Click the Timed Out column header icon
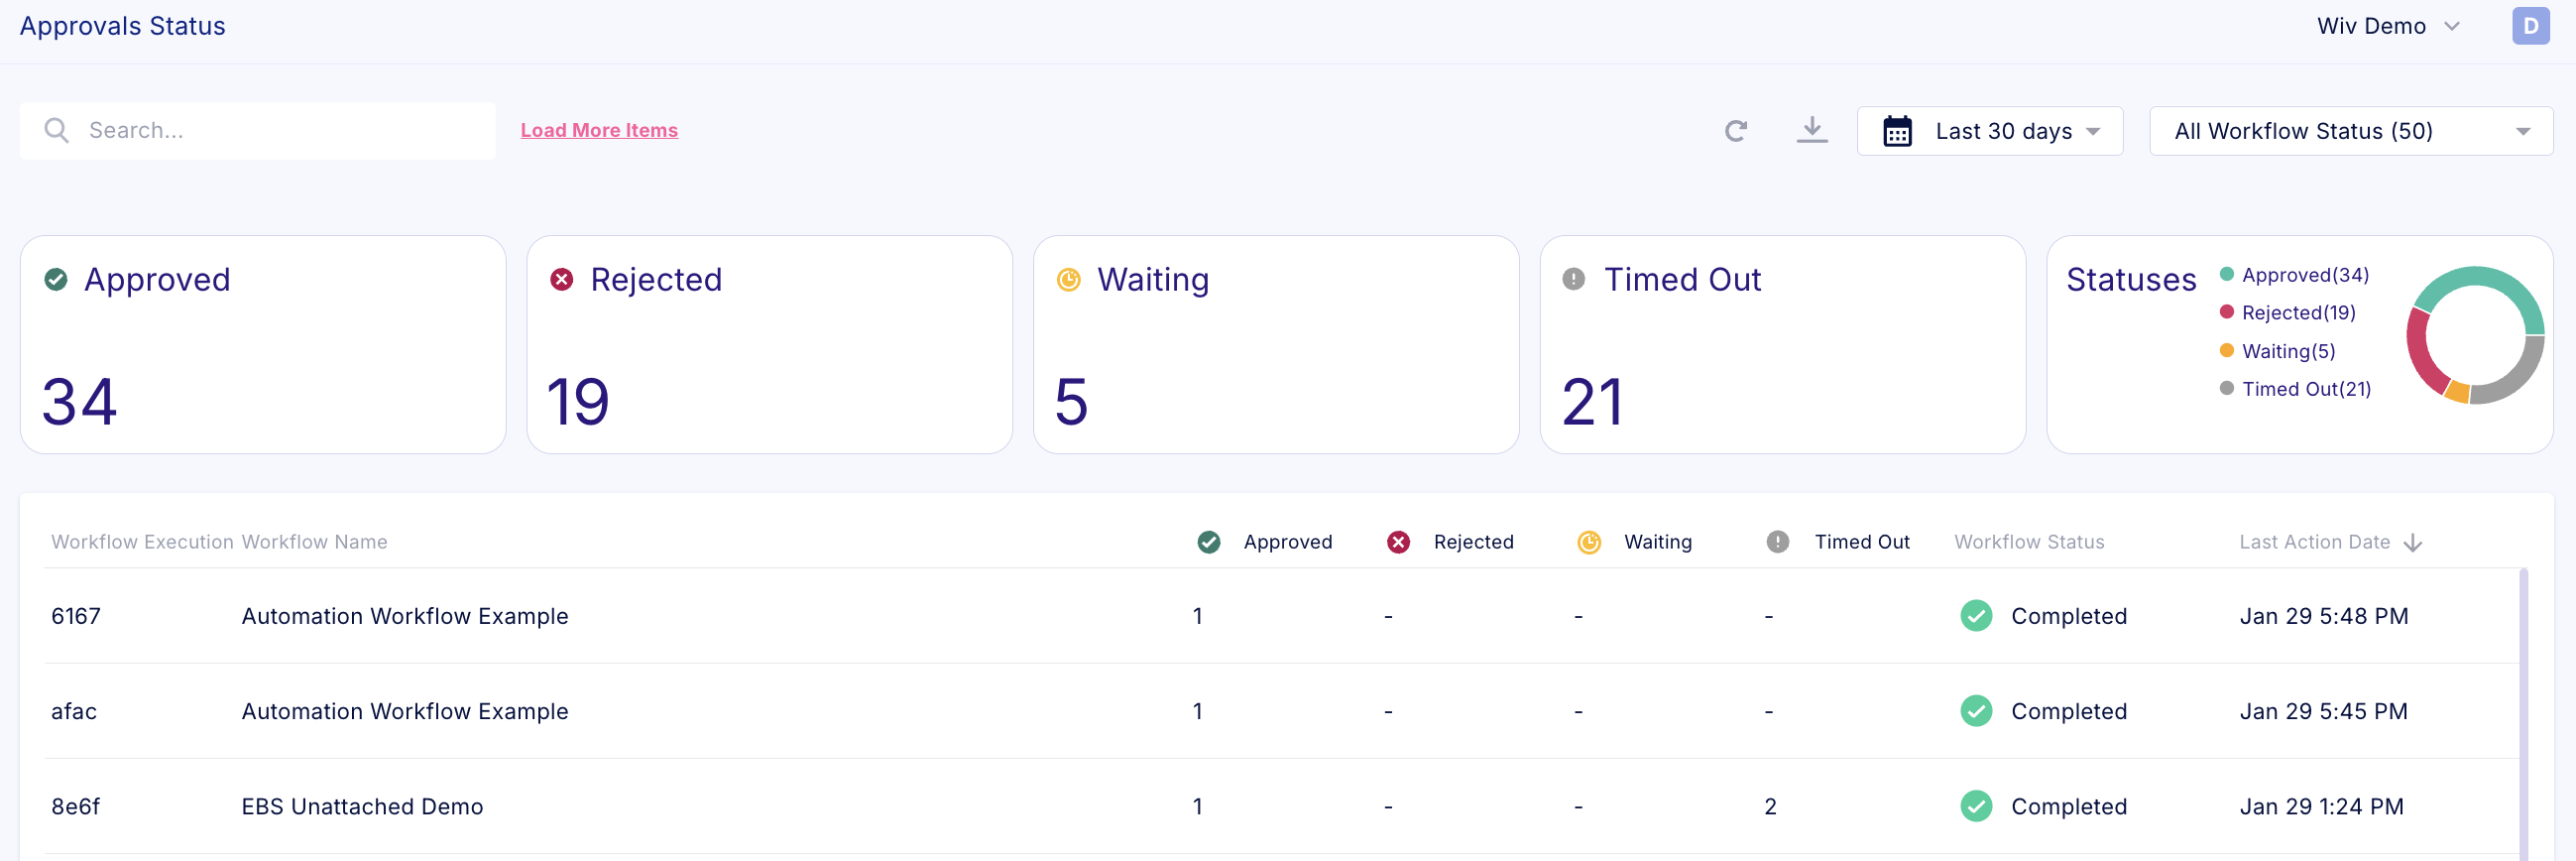The width and height of the screenshot is (2576, 861). pos(1777,542)
